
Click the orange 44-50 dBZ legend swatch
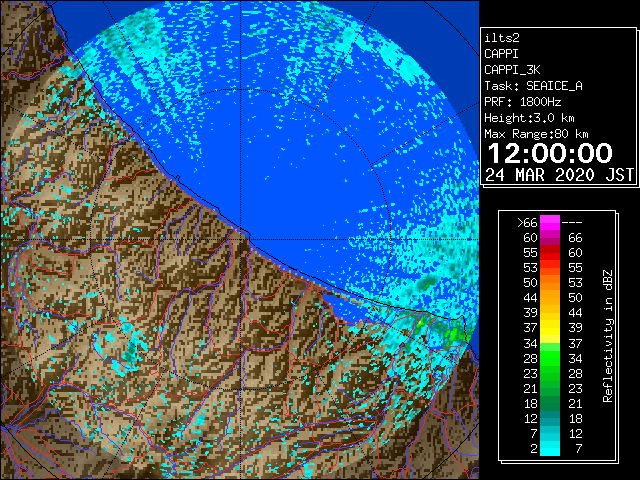tap(550, 298)
